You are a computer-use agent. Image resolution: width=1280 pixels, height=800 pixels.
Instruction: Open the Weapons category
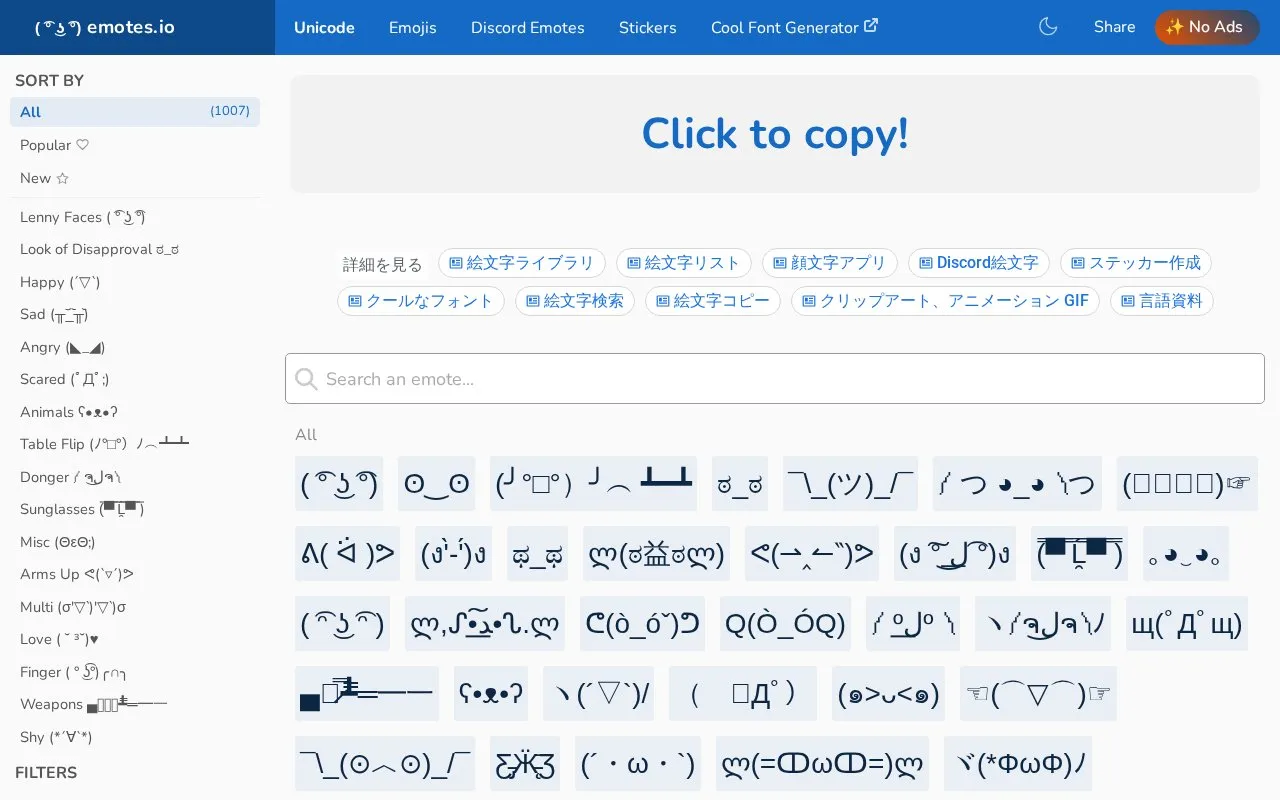tap(135, 704)
